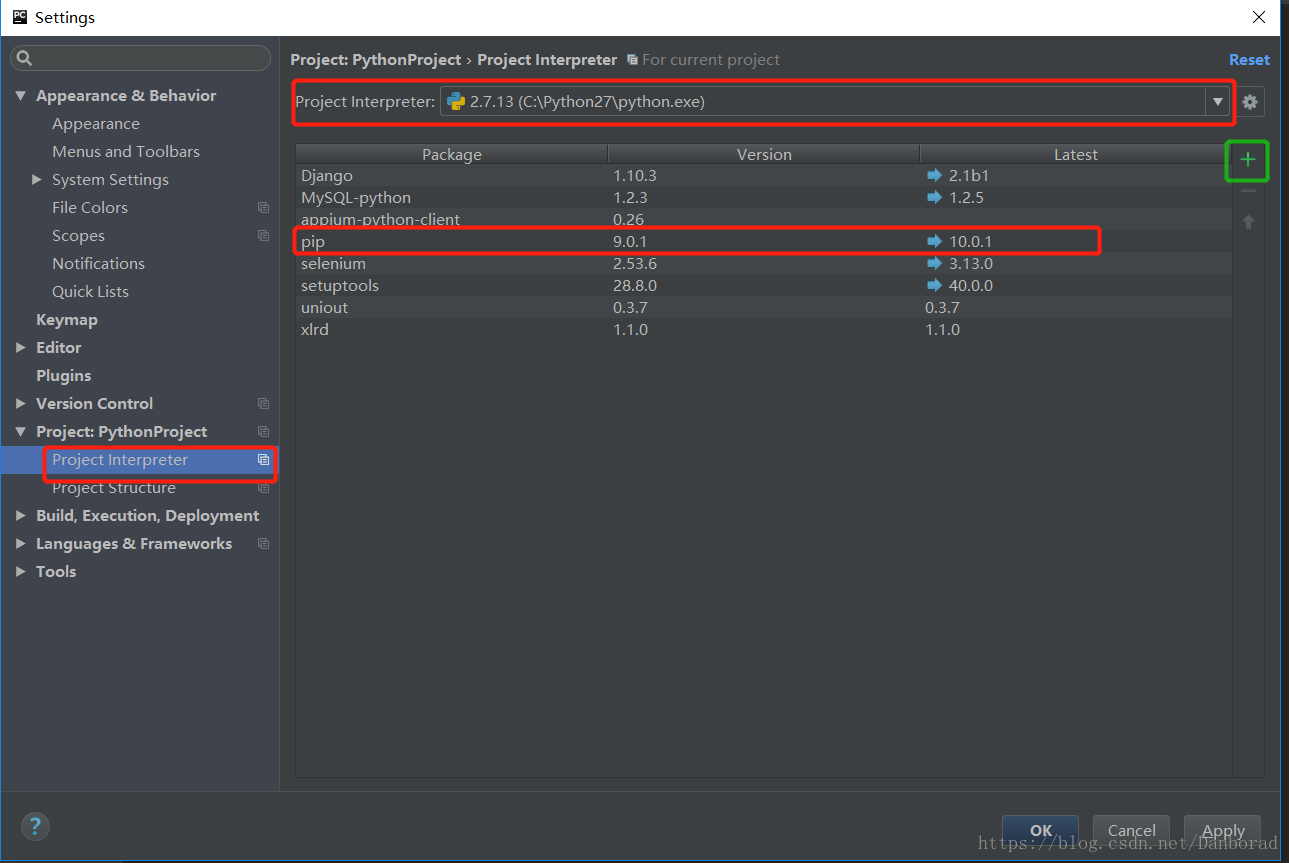The height and width of the screenshot is (863, 1289).
Task: Click the 'Project: PythonProject' breadcrumb text
Action: tap(376, 60)
